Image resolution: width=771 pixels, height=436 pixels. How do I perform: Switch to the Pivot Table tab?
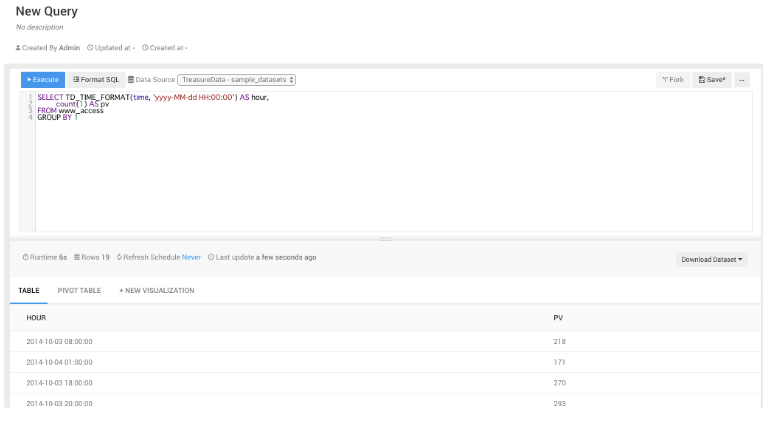[x=79, y=290]
